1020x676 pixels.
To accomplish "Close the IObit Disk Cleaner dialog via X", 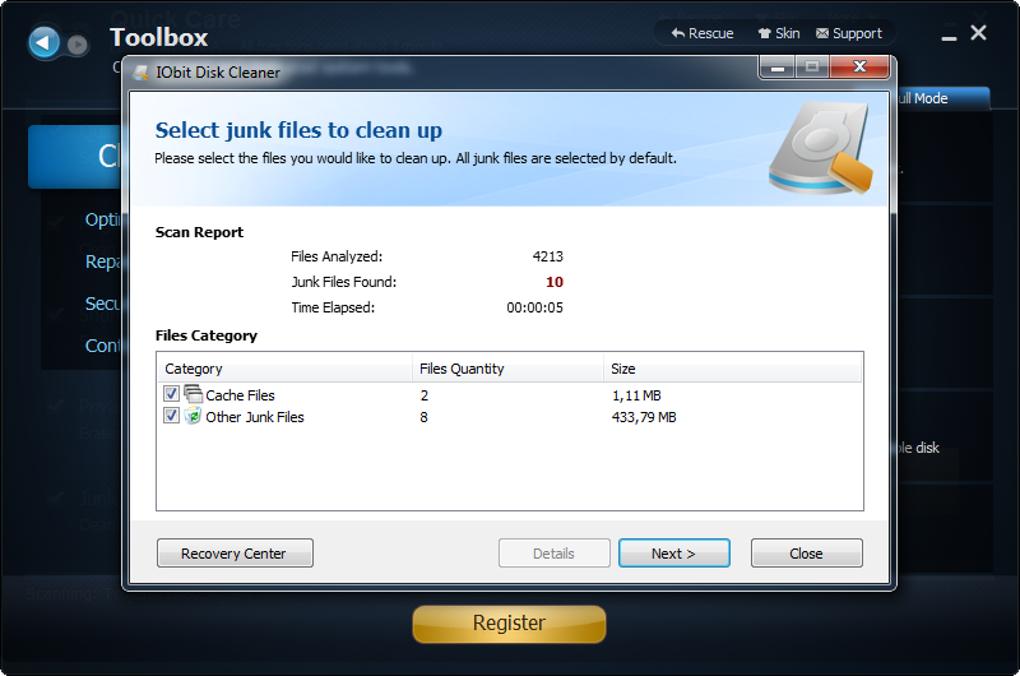I will pyautogui.click(x=860, y=66).
